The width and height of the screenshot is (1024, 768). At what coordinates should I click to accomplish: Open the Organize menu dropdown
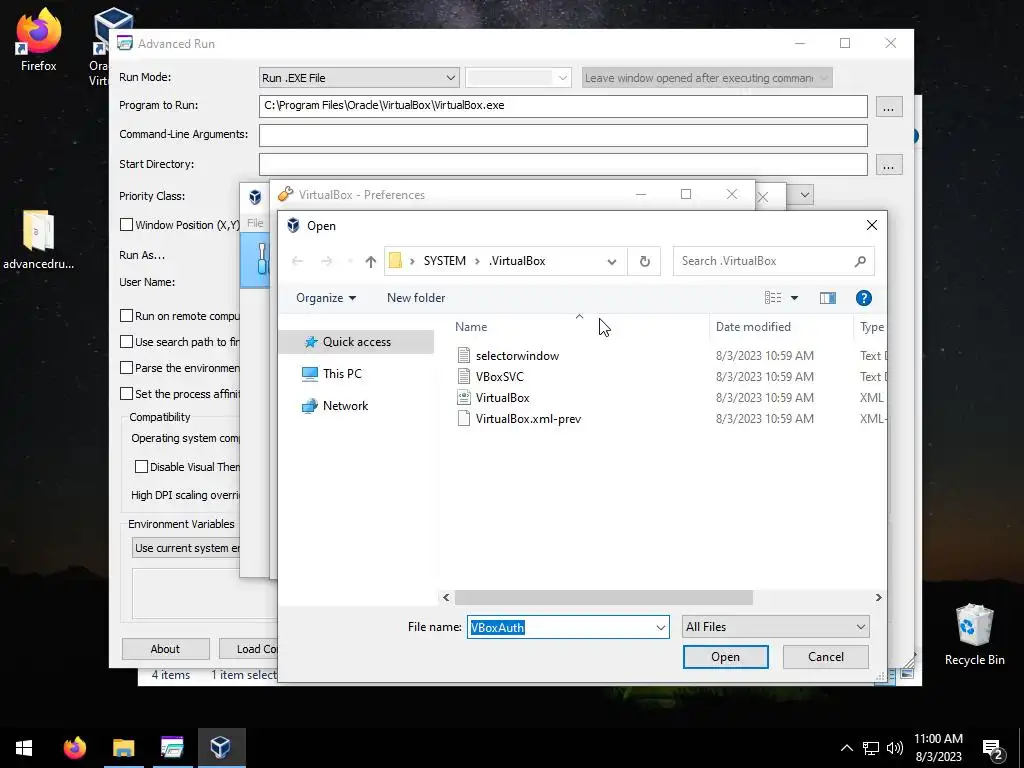click(x=326, y=298)
